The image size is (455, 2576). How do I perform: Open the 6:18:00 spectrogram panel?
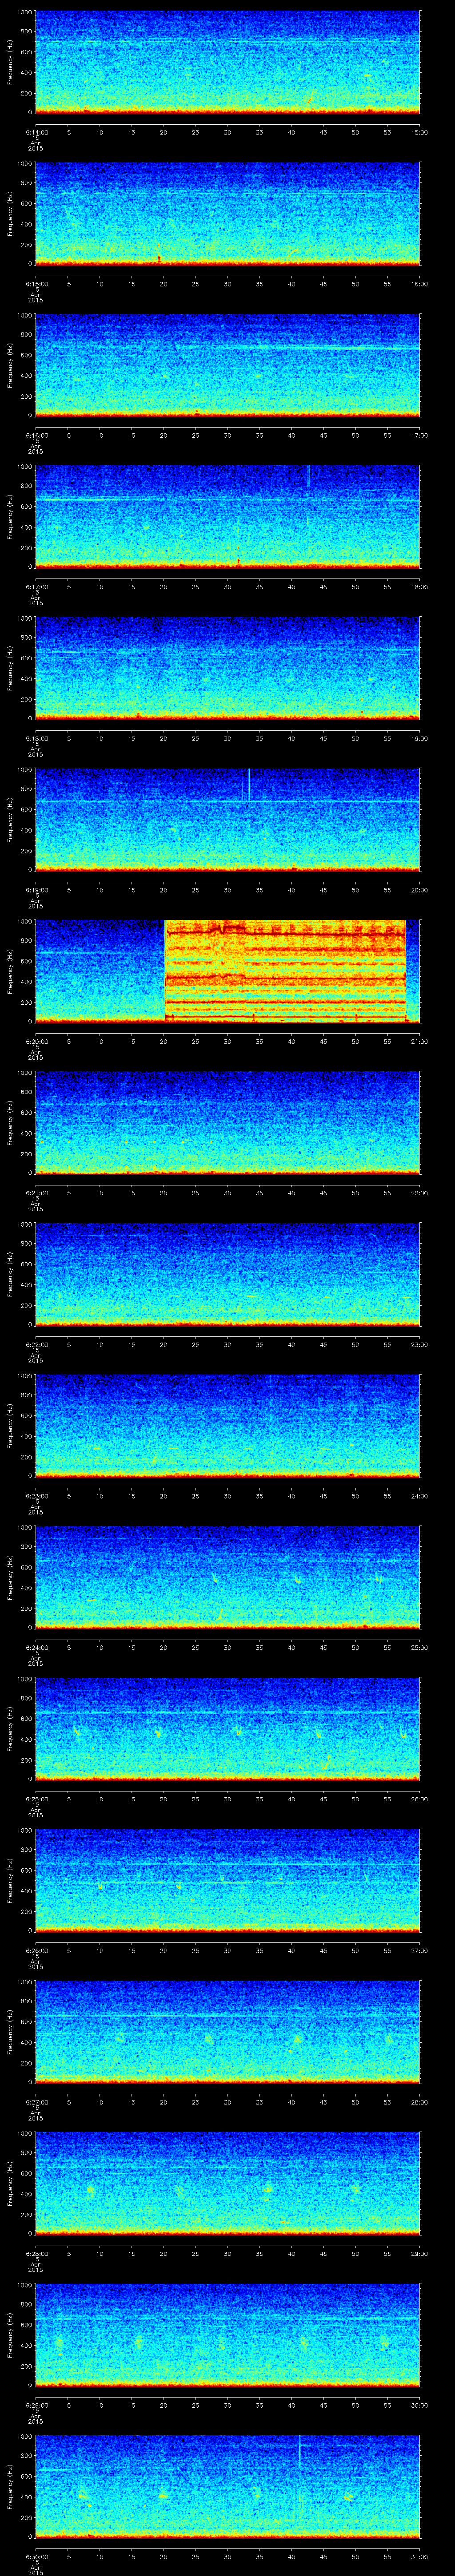point(227,668)
